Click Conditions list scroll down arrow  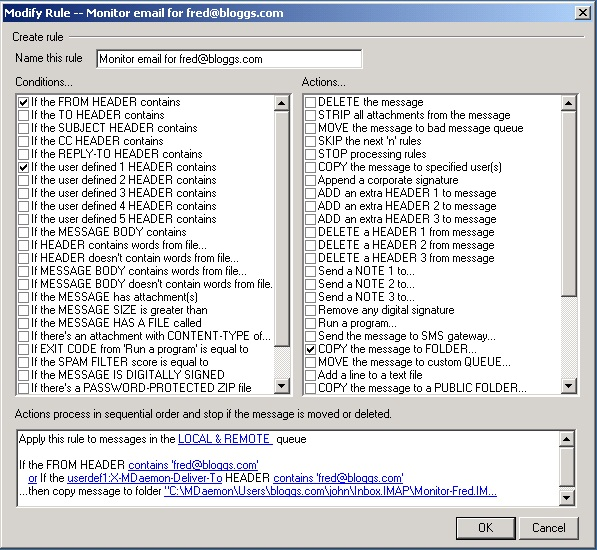[282, 386]
